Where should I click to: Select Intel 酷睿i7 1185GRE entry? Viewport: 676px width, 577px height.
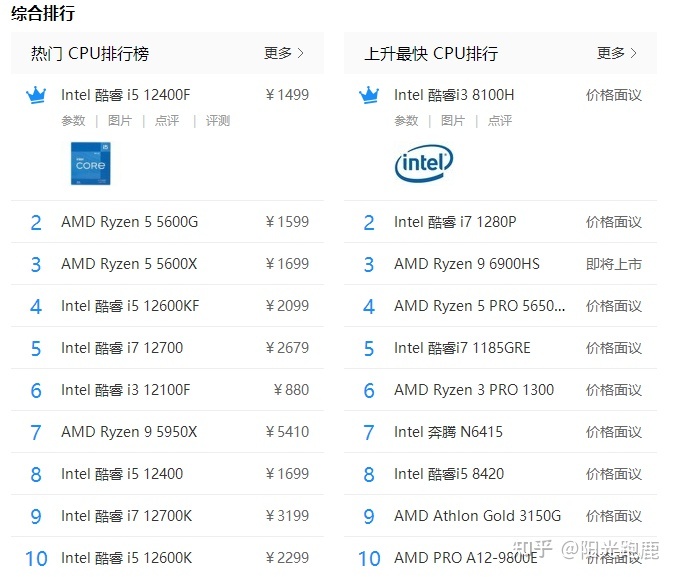[x=462, y=348]
